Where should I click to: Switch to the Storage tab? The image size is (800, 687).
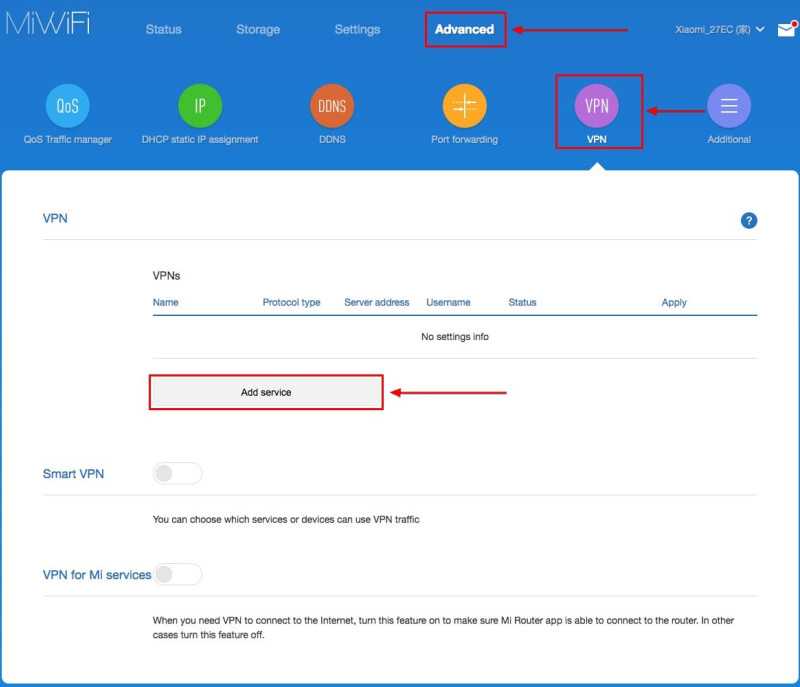click(258, 30)
